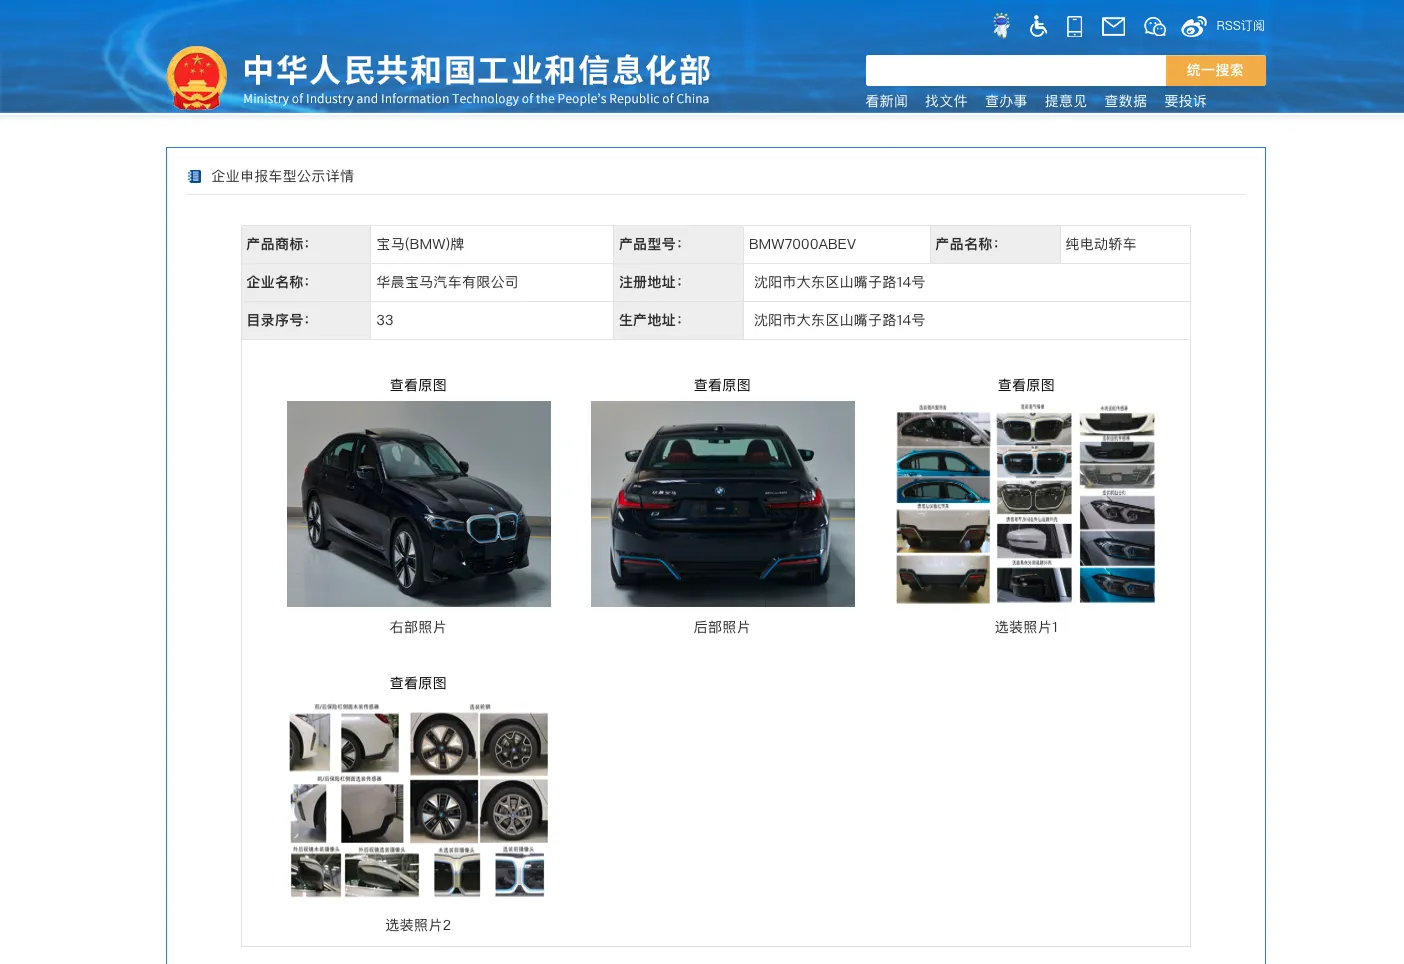
Task: Open the mobile version phone icon
Action: point(1075,26)
